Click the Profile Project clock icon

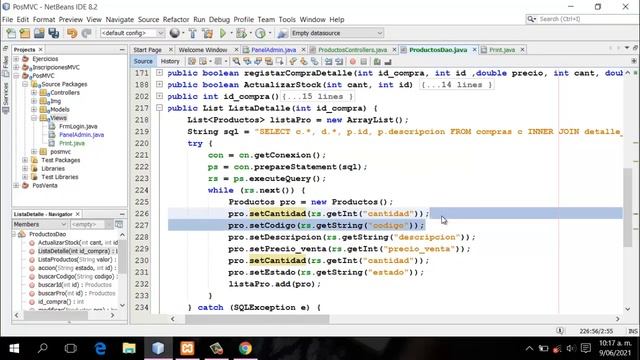[x=260, y=33]
